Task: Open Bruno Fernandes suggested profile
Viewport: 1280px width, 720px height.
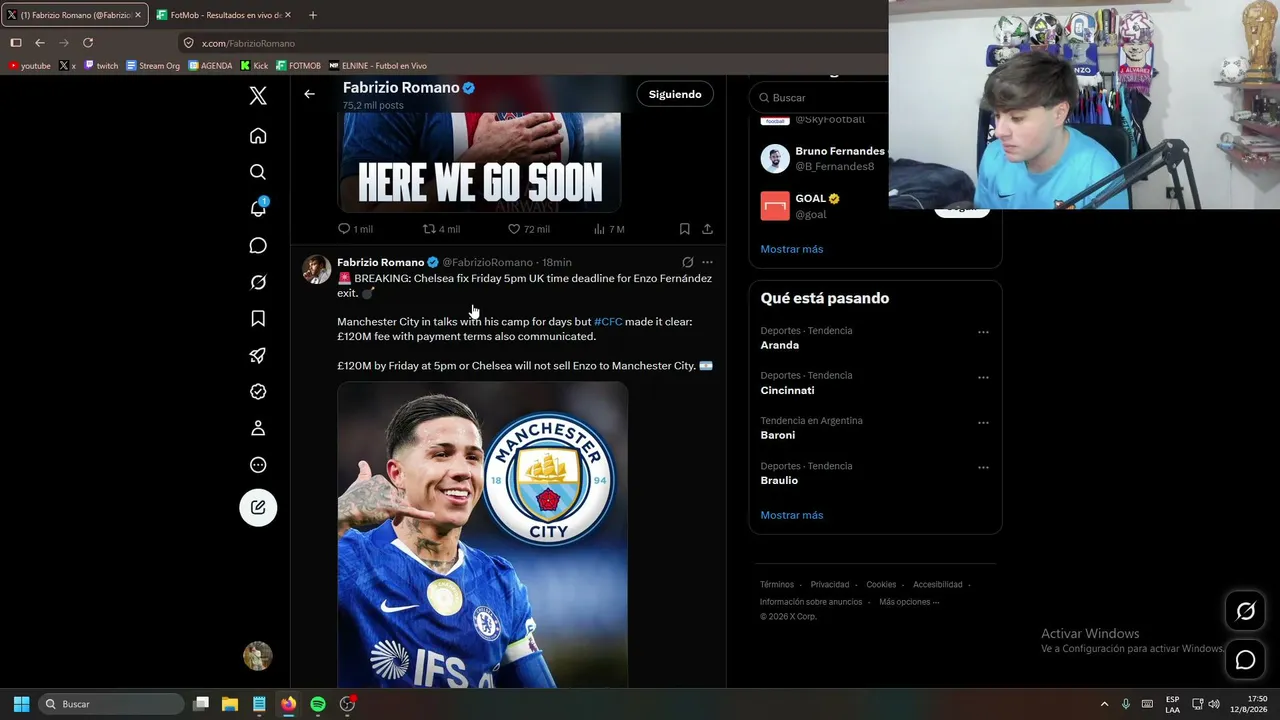Action: point(840,152)
